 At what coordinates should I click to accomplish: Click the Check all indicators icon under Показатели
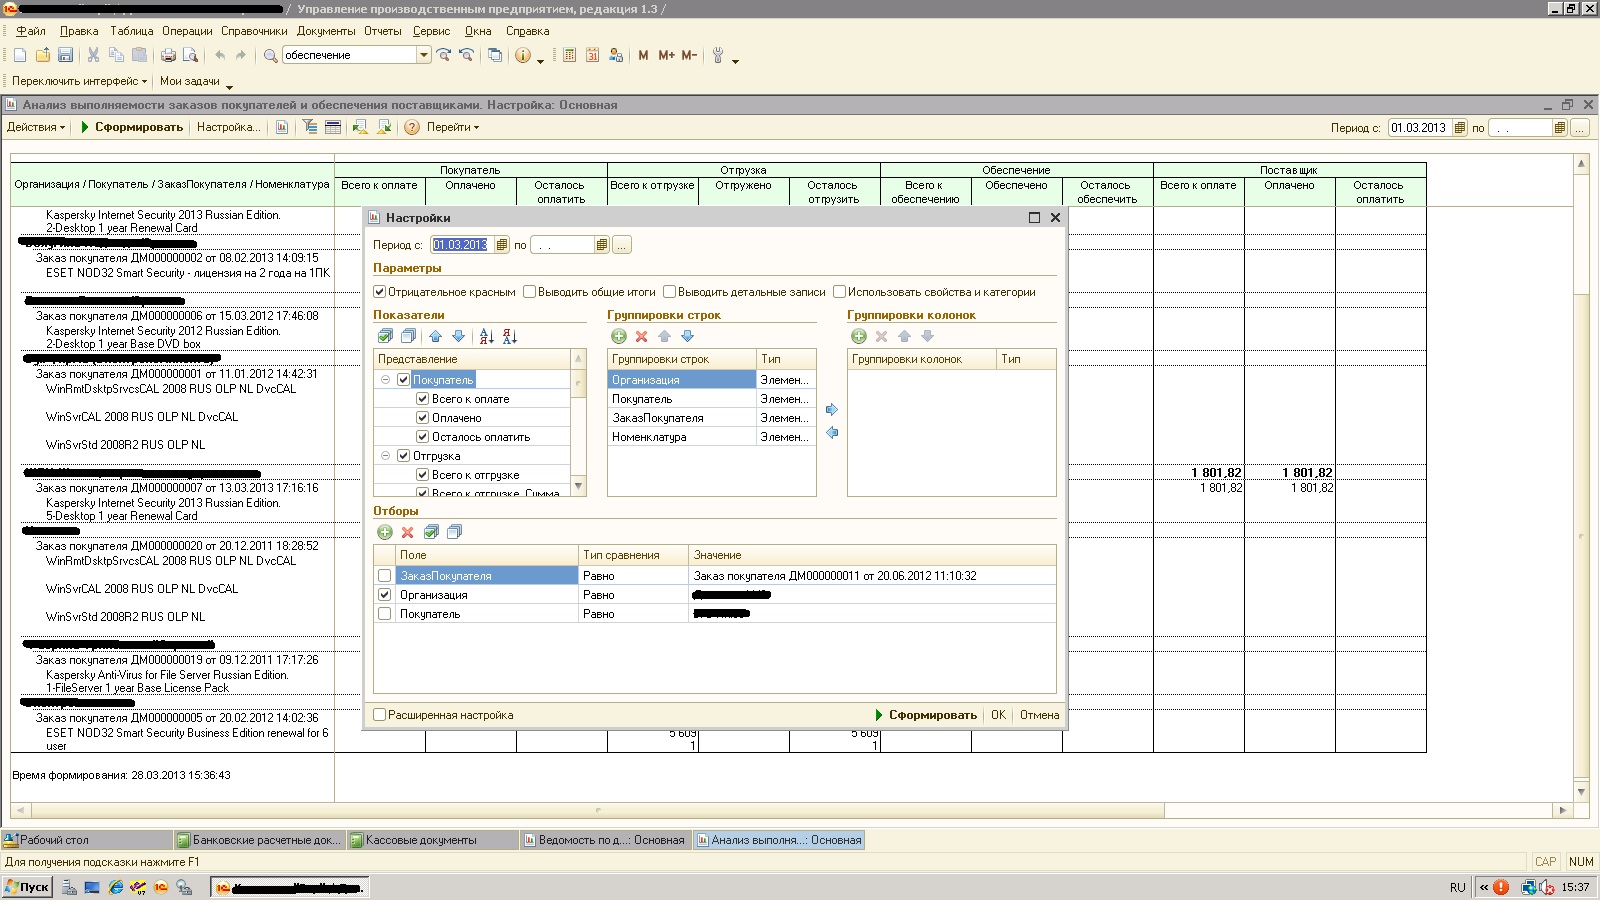coord(385,336)
